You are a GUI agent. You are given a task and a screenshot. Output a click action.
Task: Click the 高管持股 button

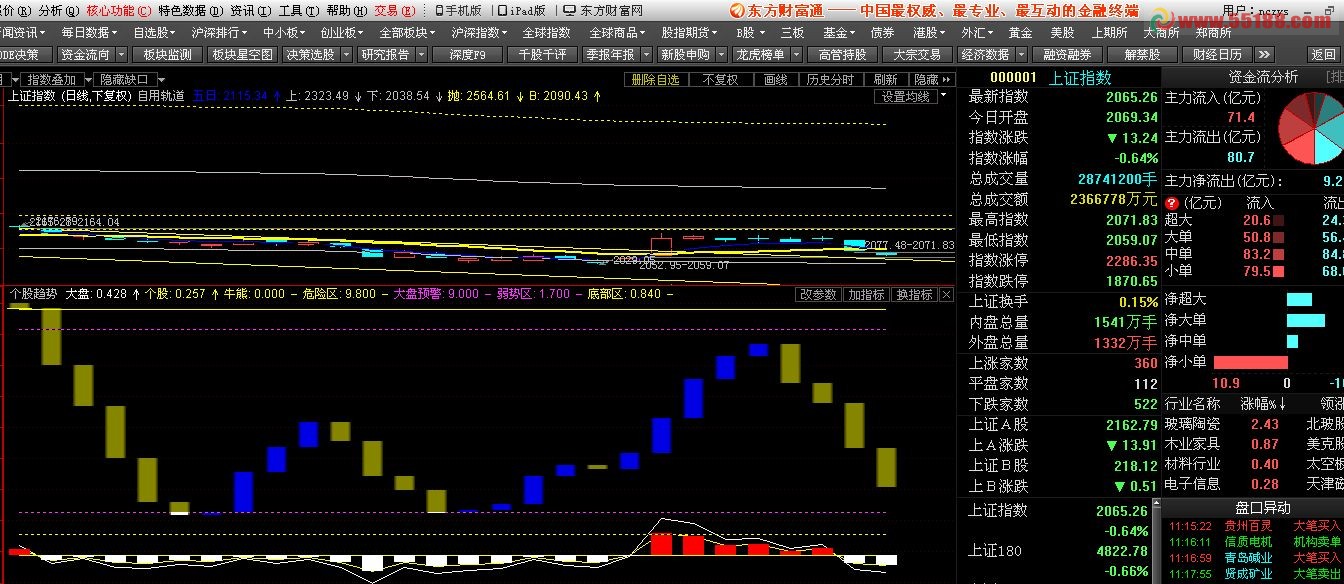point(842,55)
